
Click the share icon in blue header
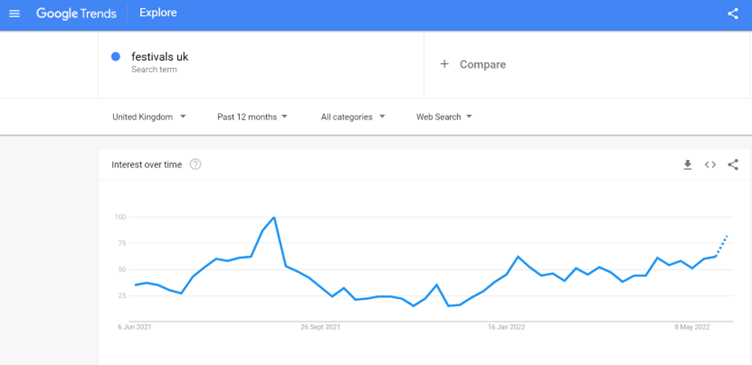[x=733, y=13]
